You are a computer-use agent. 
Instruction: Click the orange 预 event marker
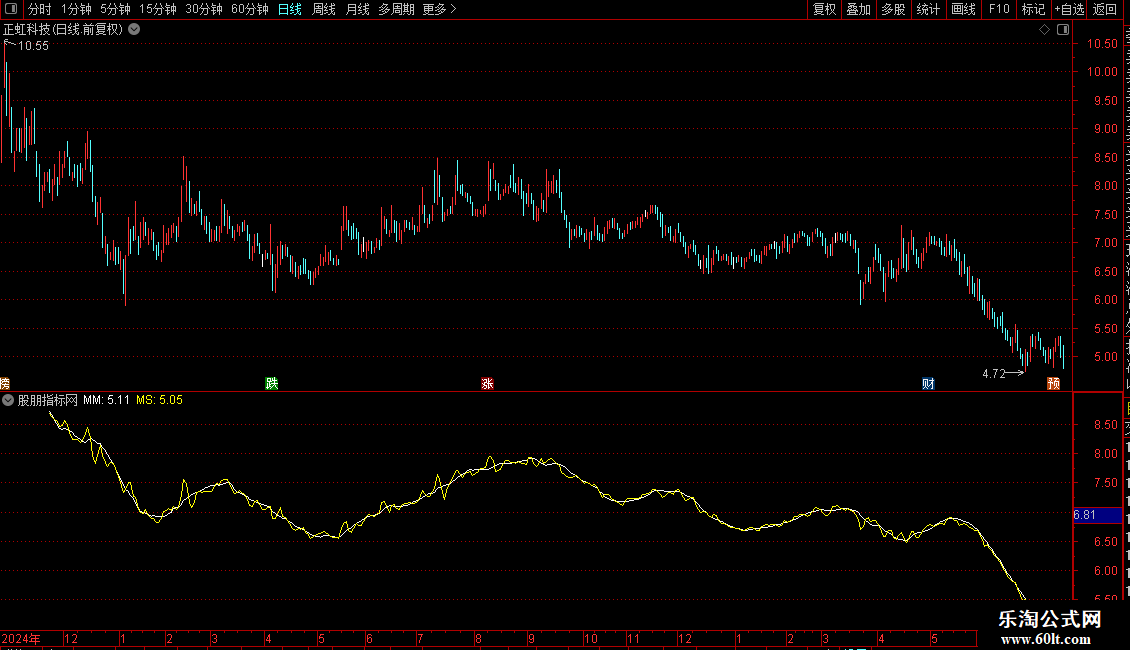pos(1054,383)
